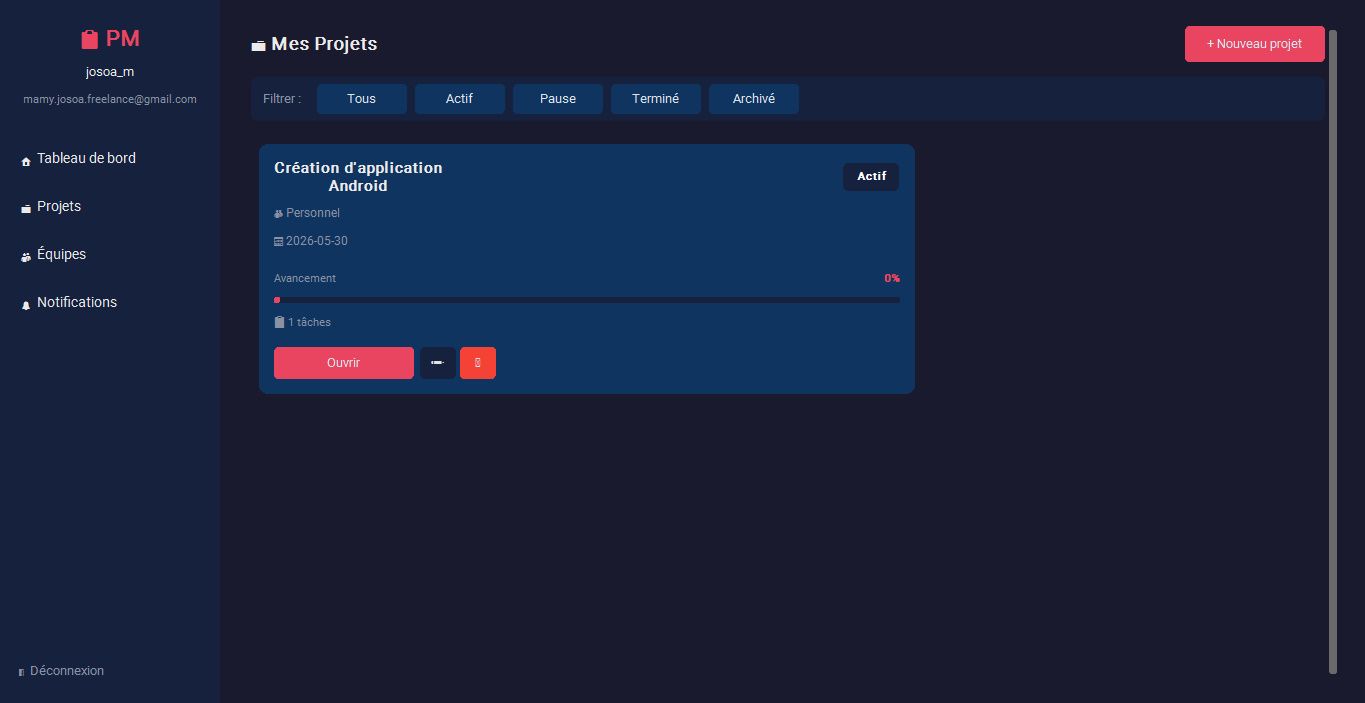Image resolution: width=1365 pixels, height=703 pixels.
Task: Show Archivé projects
Action: point(754,99)
